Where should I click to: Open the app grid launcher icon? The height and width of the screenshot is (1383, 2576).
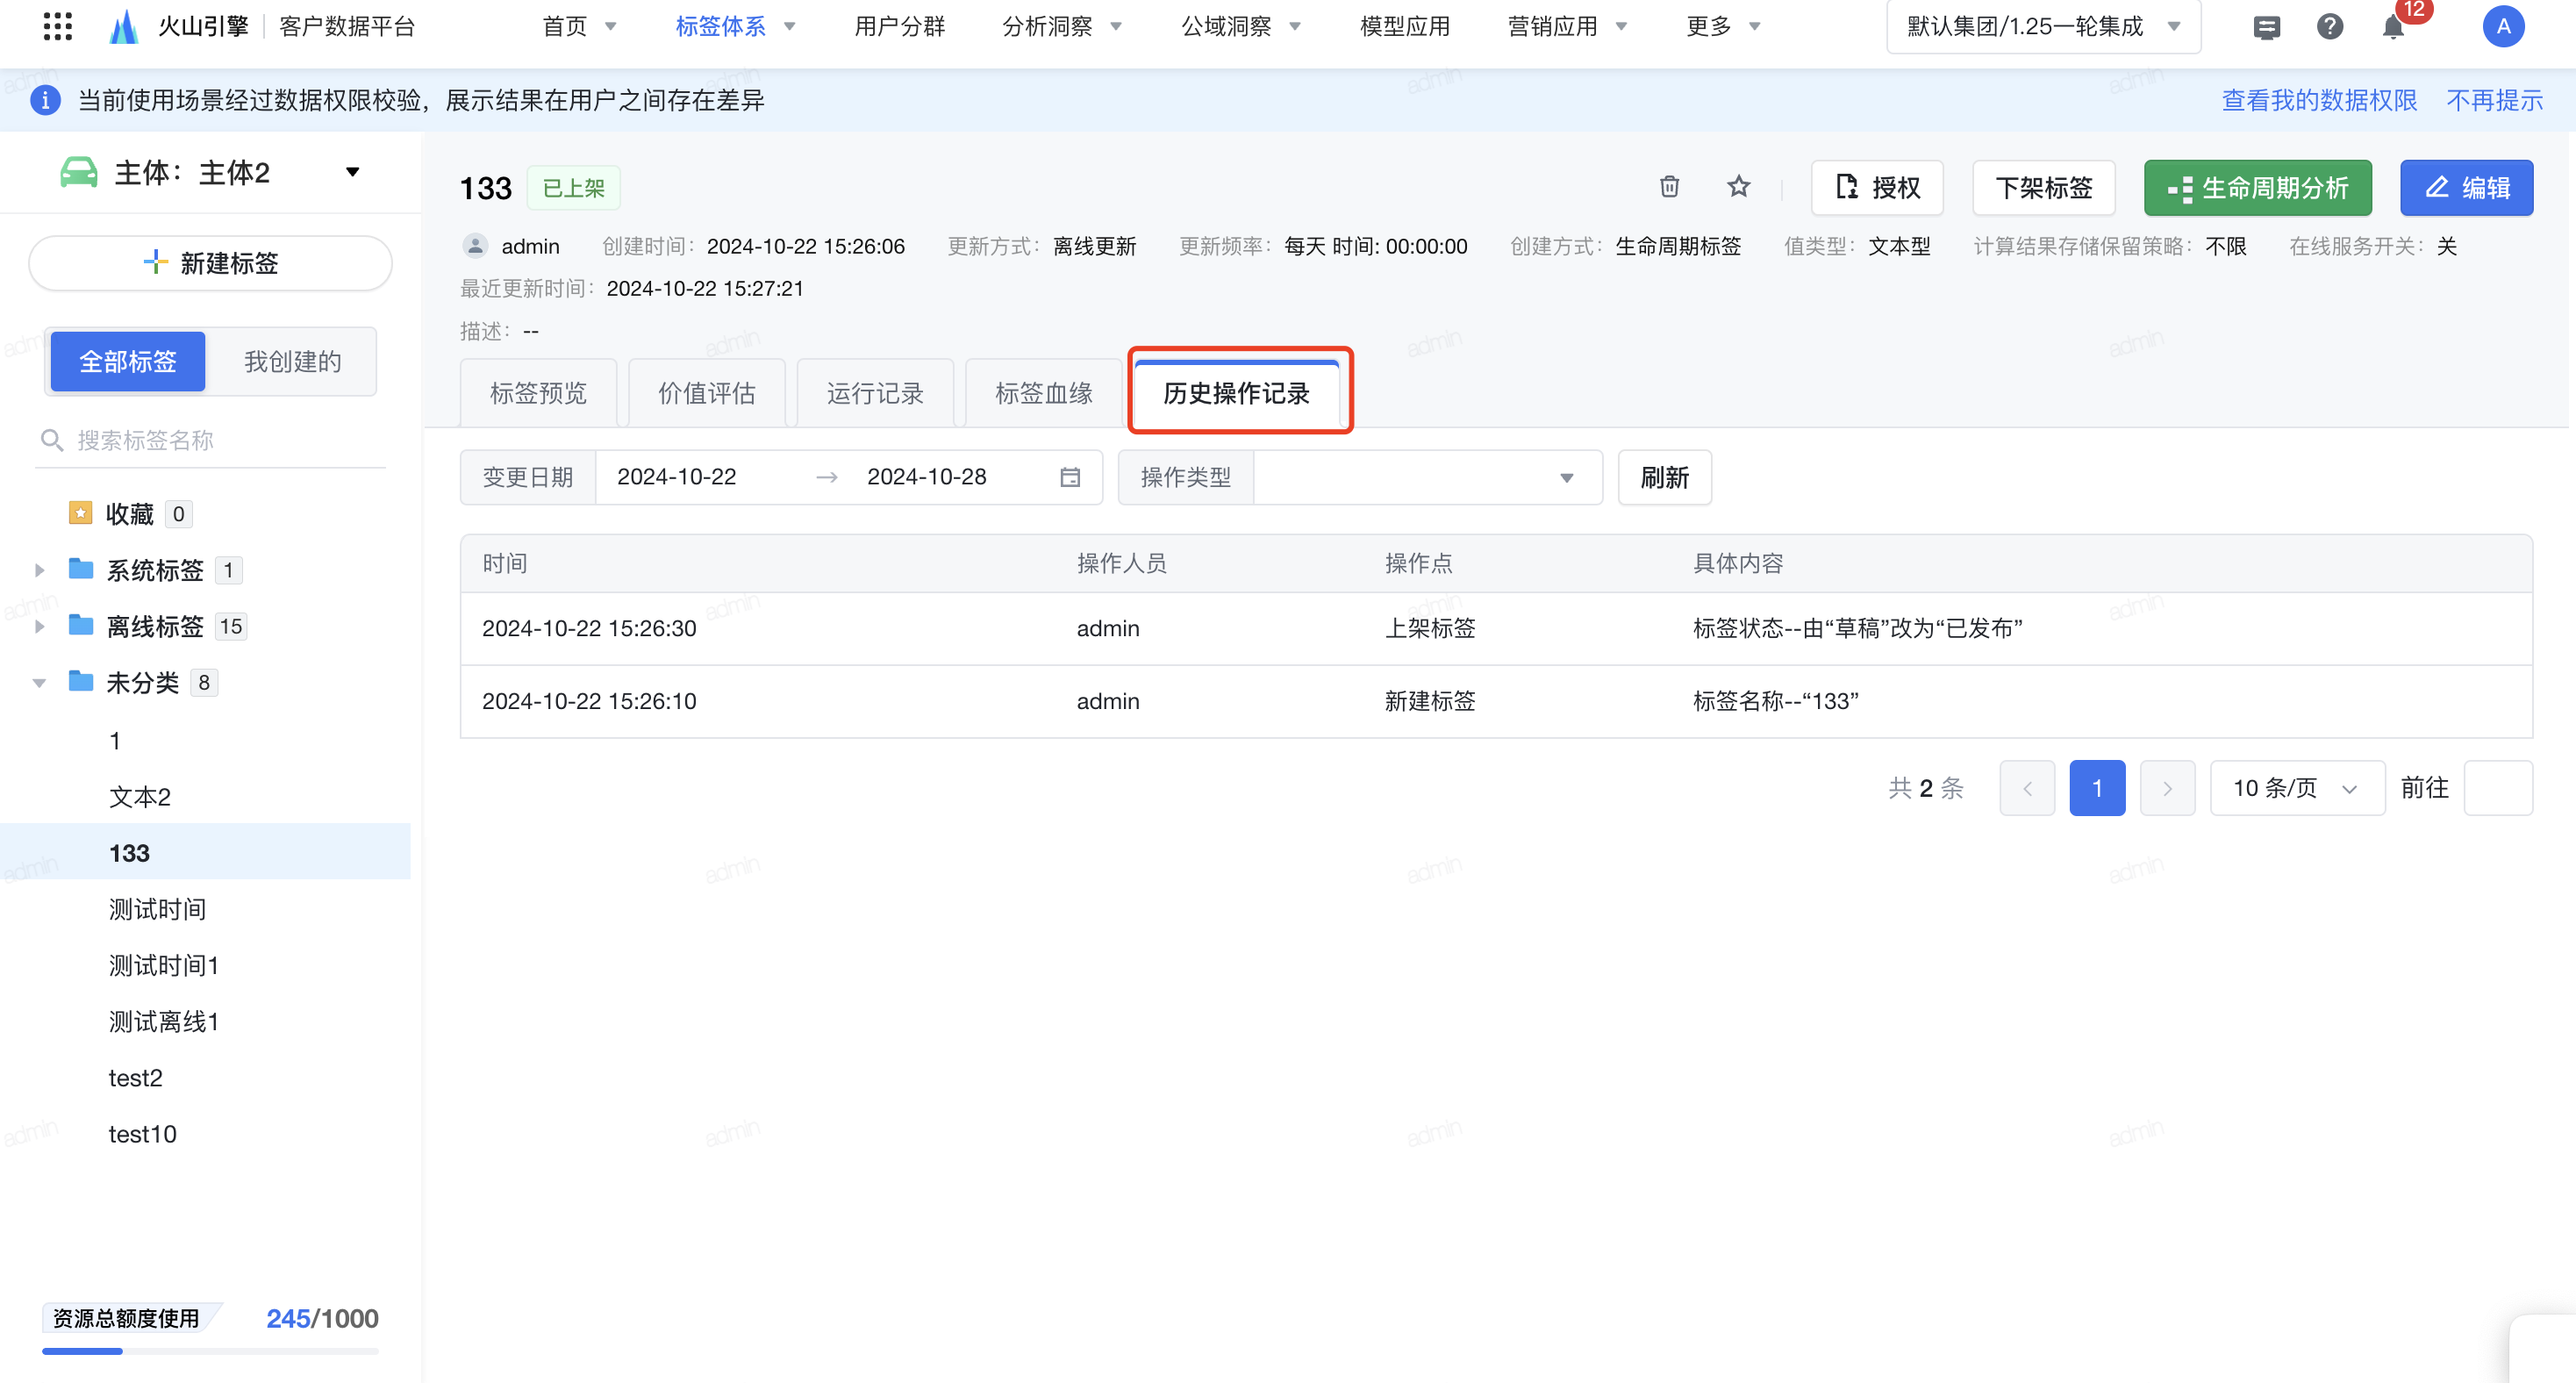(x=58, y=27)
